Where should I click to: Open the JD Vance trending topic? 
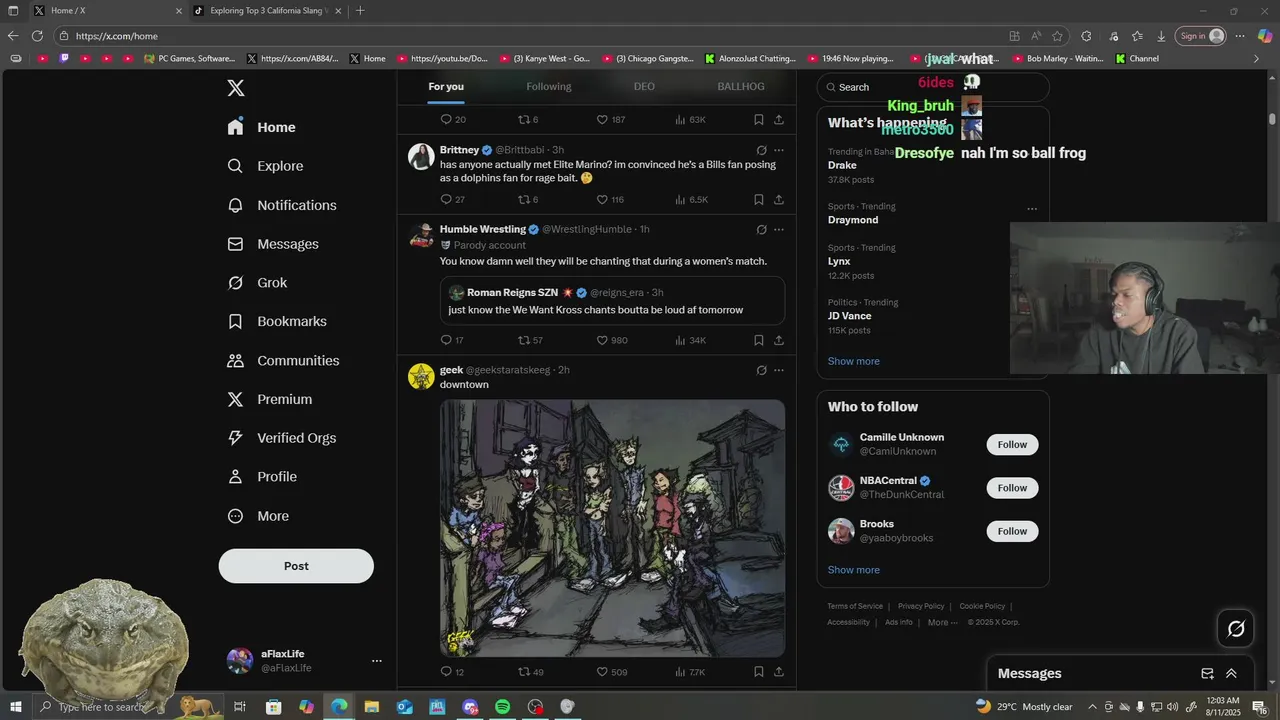pos(849,316)
